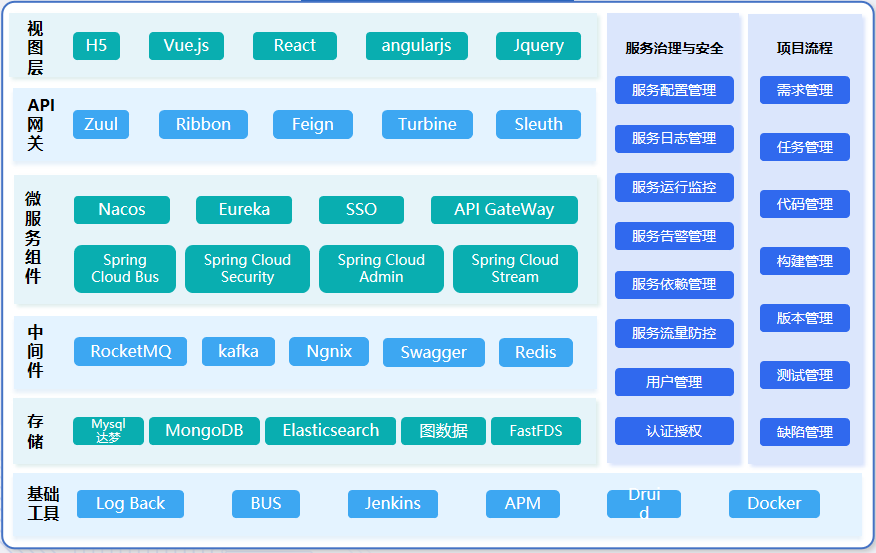Click the Nacos component
This screenshot has height=553, width=876.
click(122, 209)
